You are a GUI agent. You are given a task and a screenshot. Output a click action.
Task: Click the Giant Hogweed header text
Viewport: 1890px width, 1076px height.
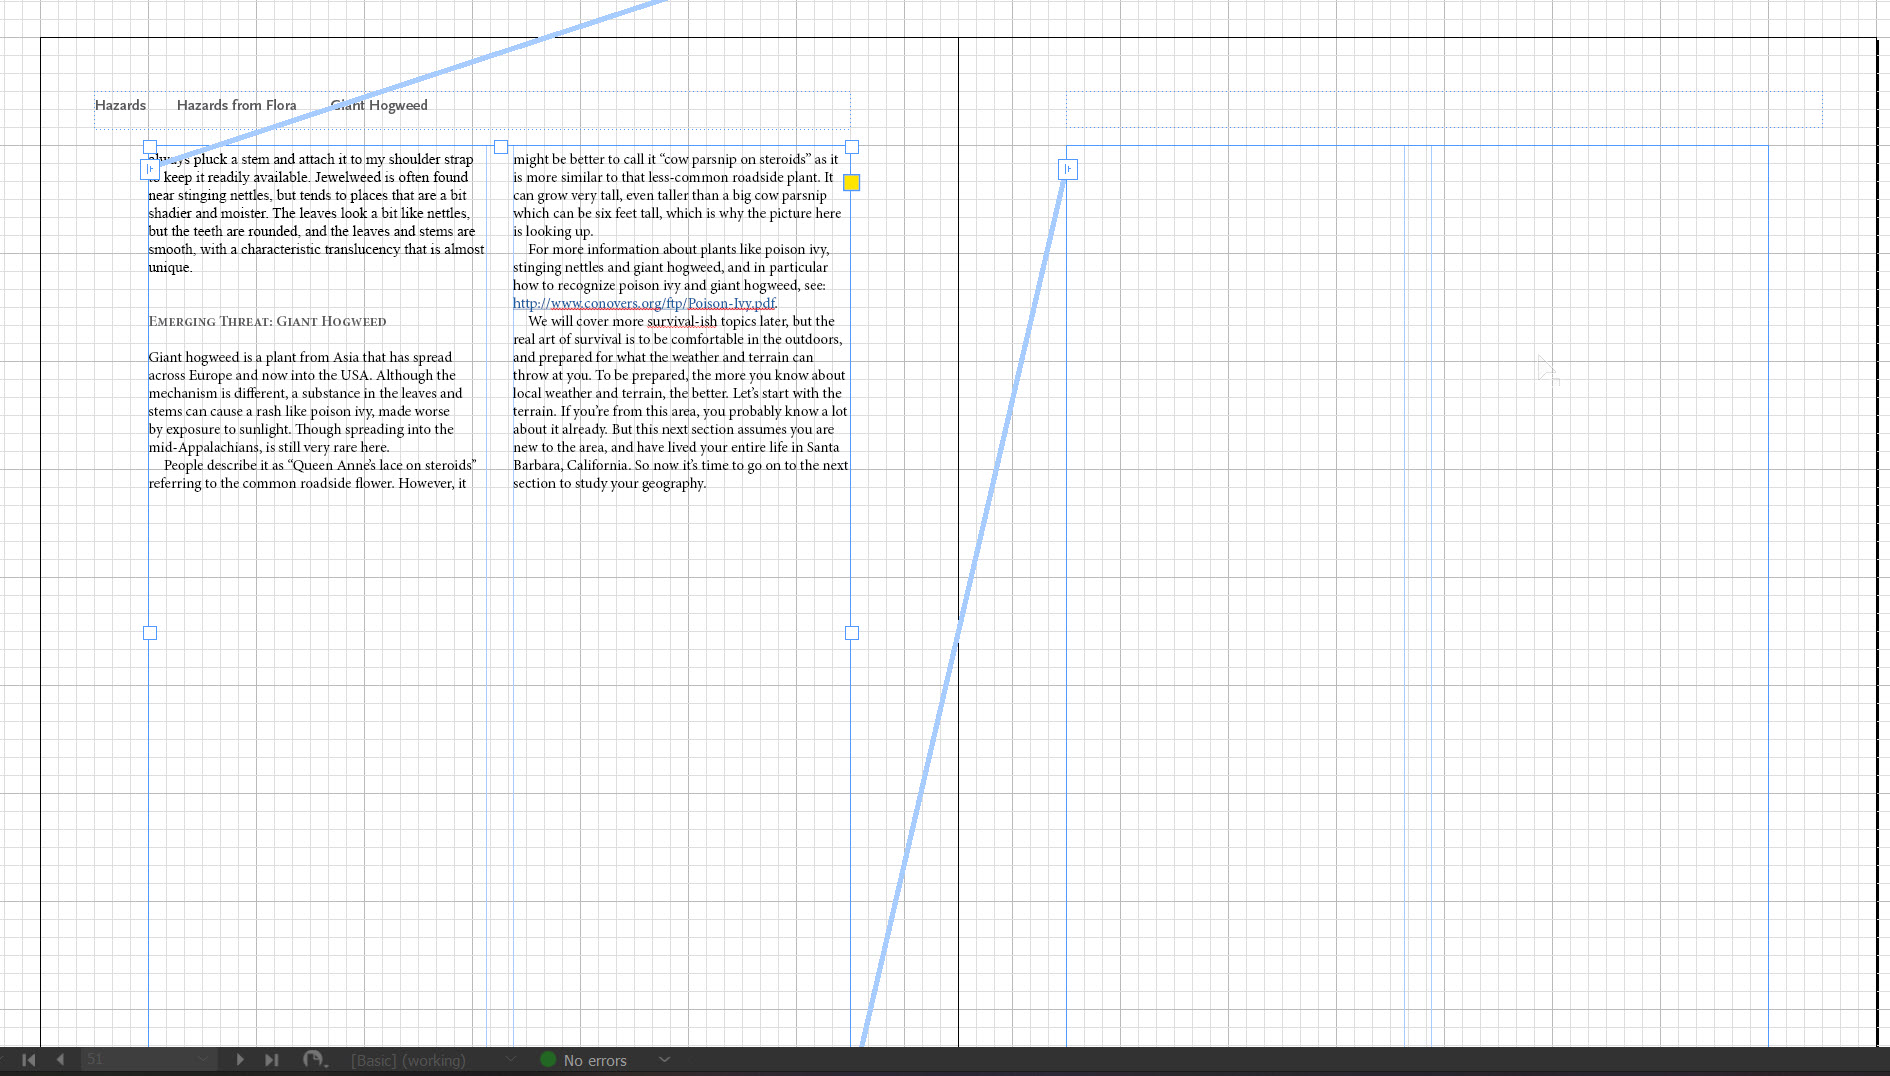(x=378, y=105)
